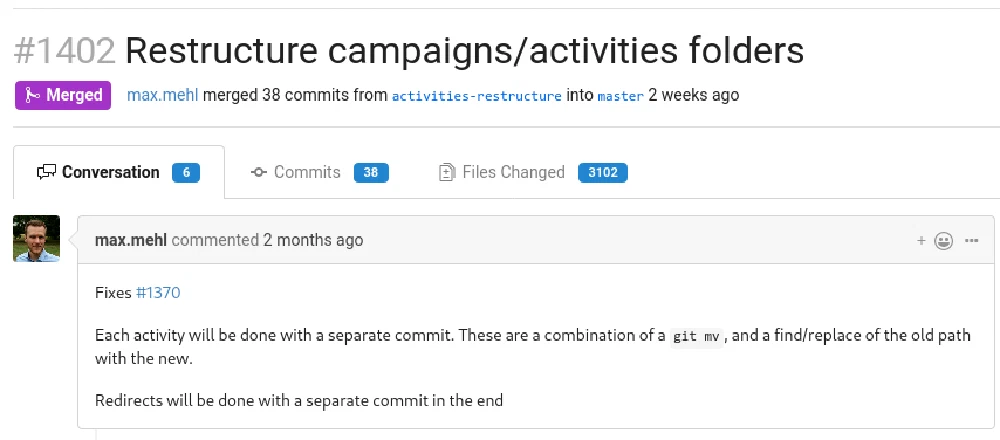Click the #1402 pull request number

pyautogui.click(x=64, y=50)
